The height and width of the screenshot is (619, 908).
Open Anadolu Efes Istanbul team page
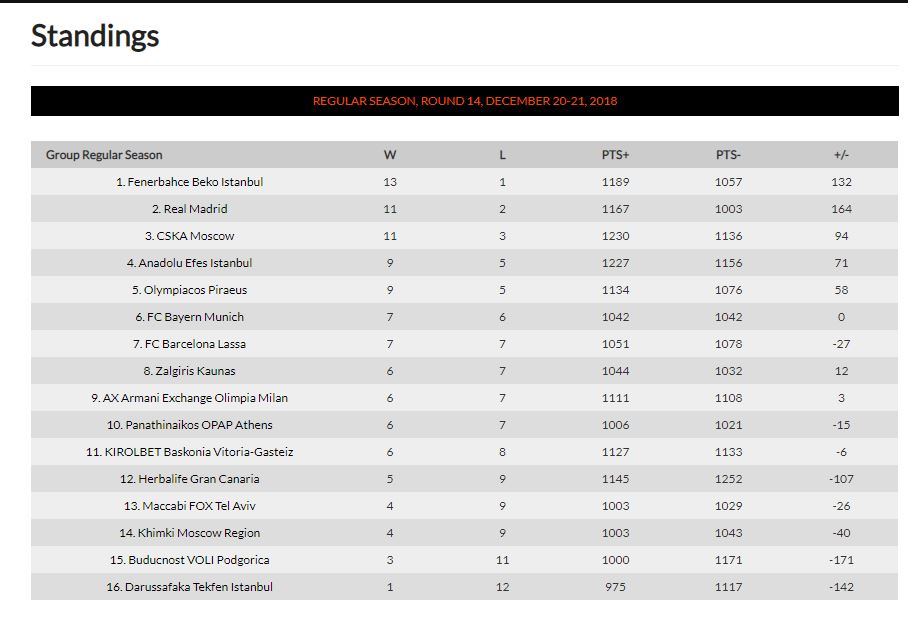195,263
